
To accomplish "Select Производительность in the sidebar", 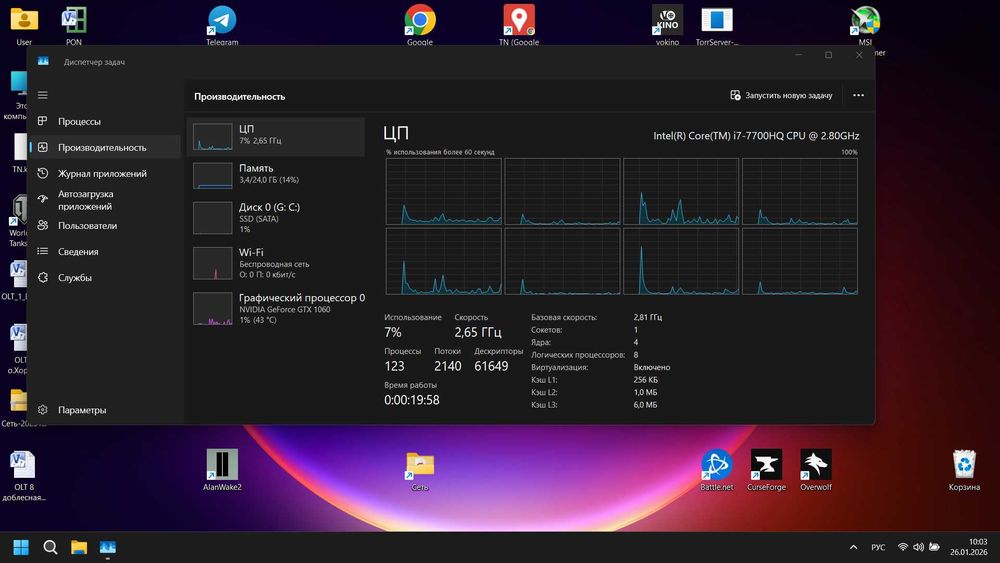I will [105, 147].
